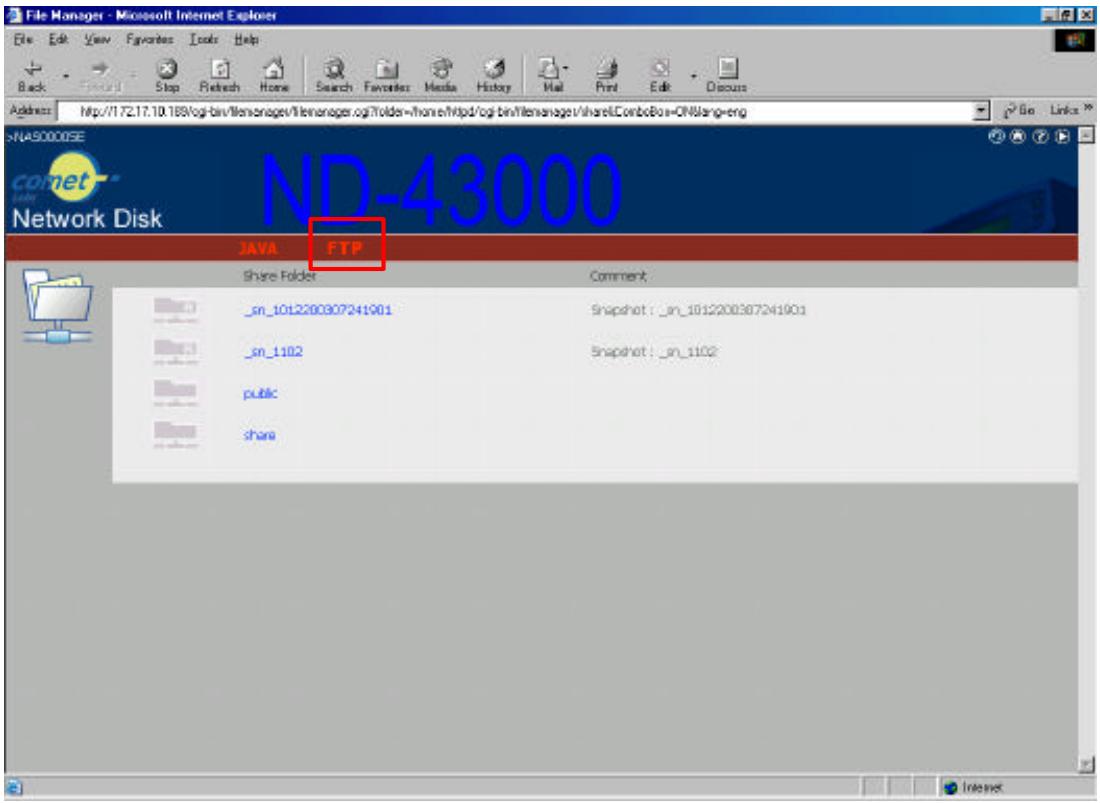The image size is (1100, 803).
Task: Open the Tools menu
Action: click(203, 39)
